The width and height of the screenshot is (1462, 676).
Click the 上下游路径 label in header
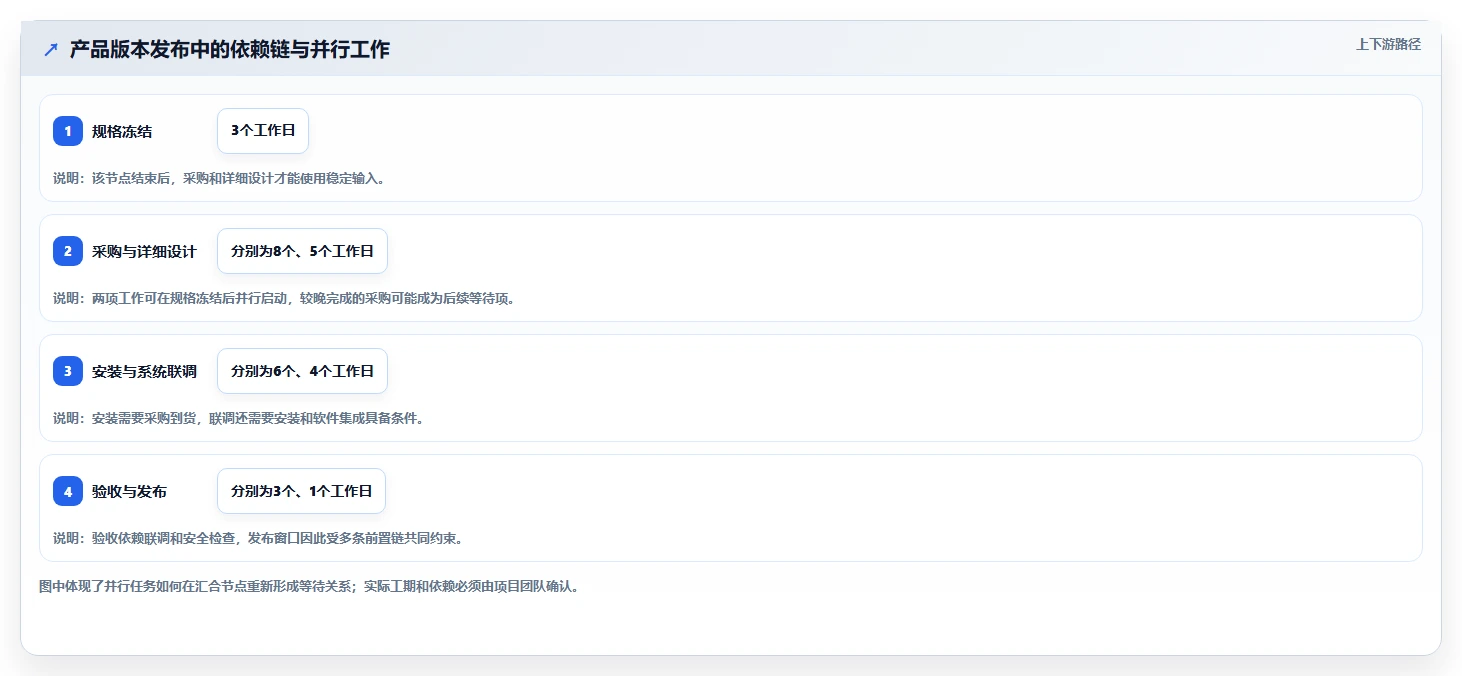(x=1388, y=44)
